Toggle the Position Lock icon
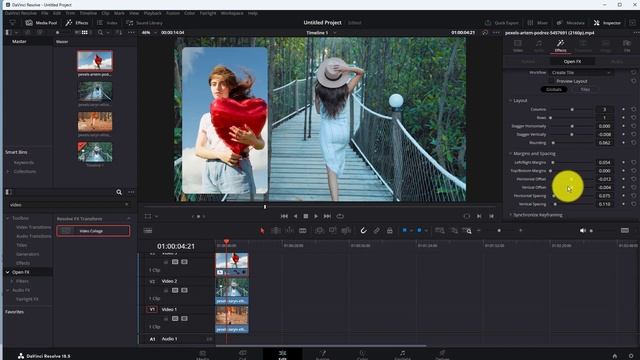 point(390,231)
